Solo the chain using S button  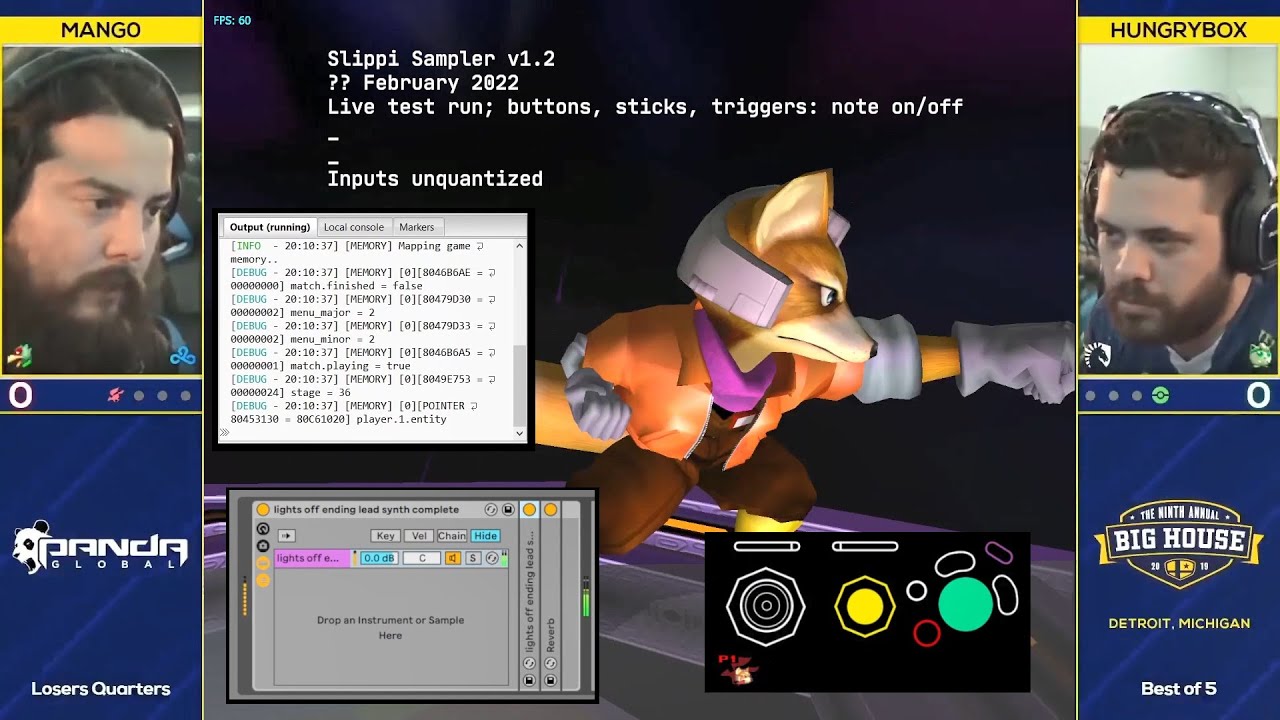tap(473, 558)
